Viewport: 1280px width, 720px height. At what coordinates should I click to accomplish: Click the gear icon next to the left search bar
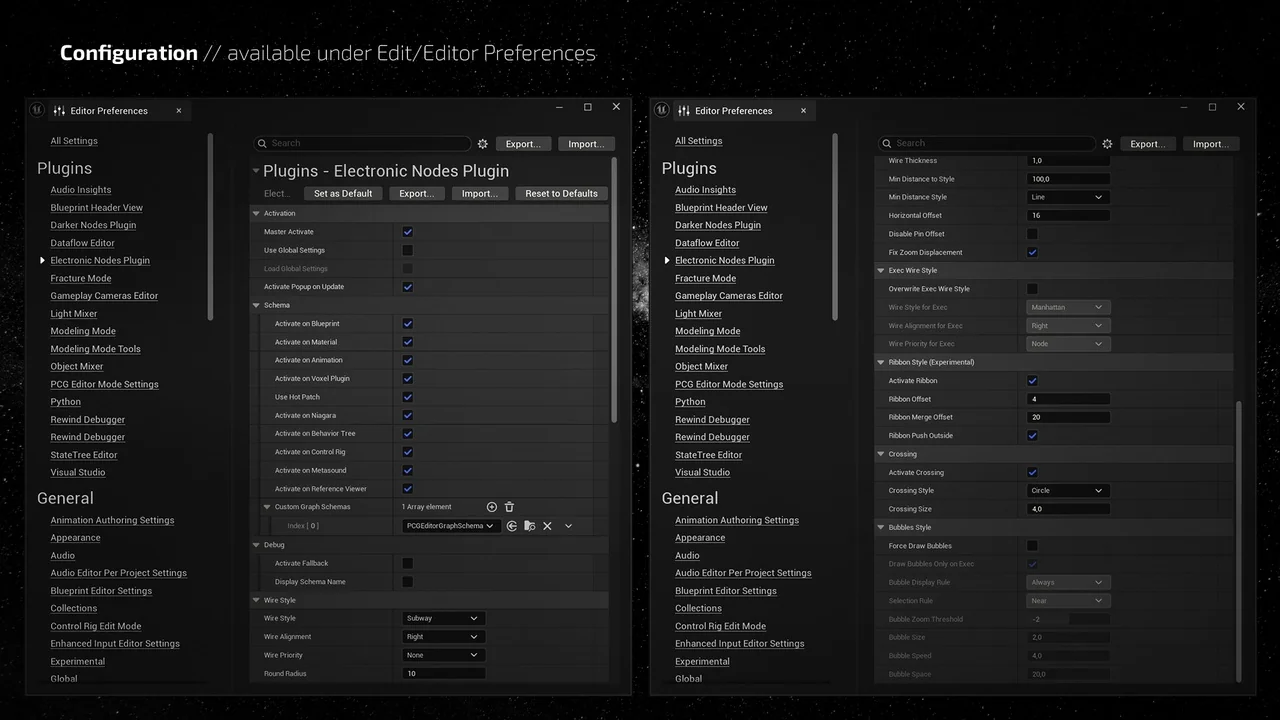click(482, 143)
